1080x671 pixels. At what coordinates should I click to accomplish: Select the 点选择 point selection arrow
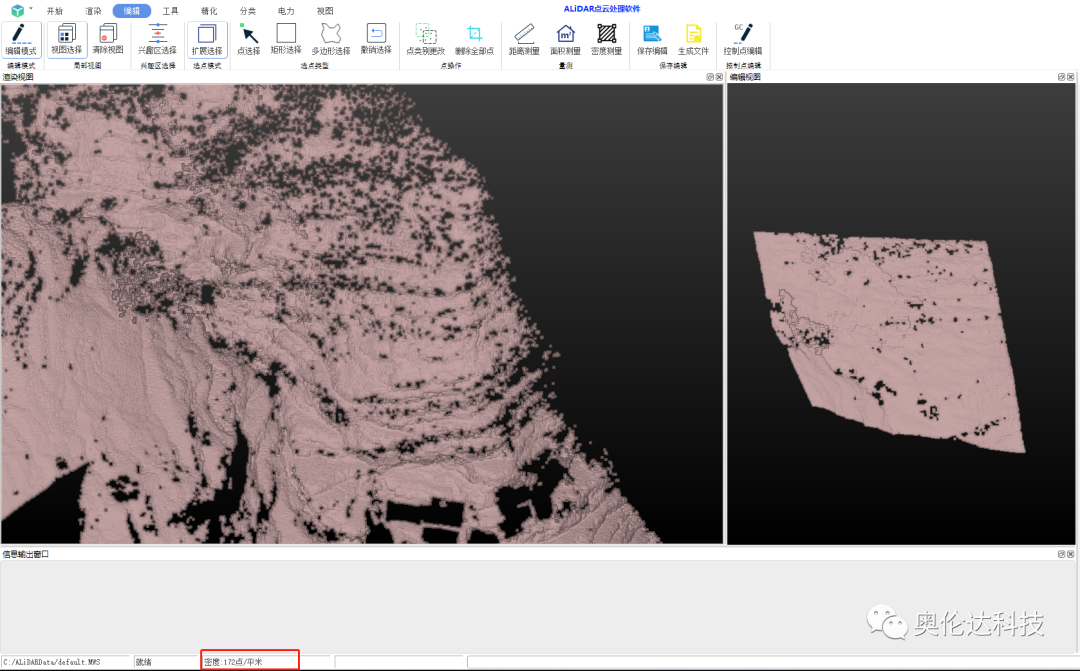pyautogui.click(x=248, y=38)
